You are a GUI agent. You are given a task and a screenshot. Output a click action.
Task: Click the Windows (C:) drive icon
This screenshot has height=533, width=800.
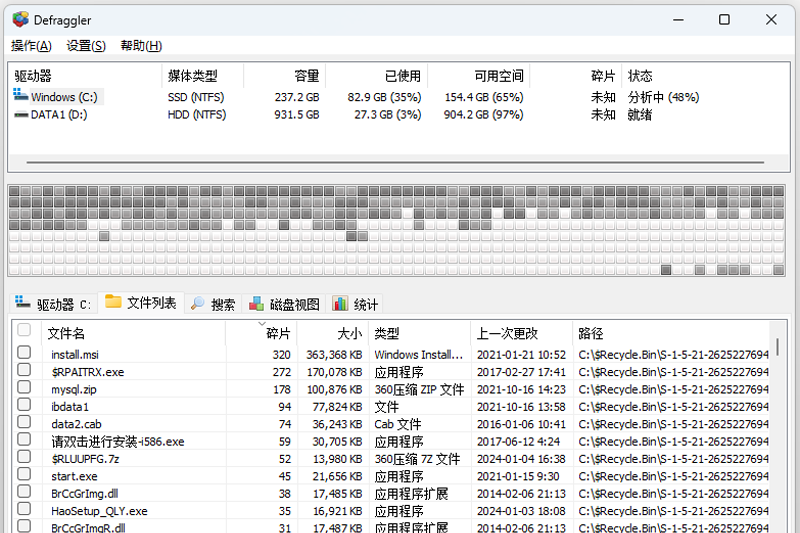tap(20, 95)
